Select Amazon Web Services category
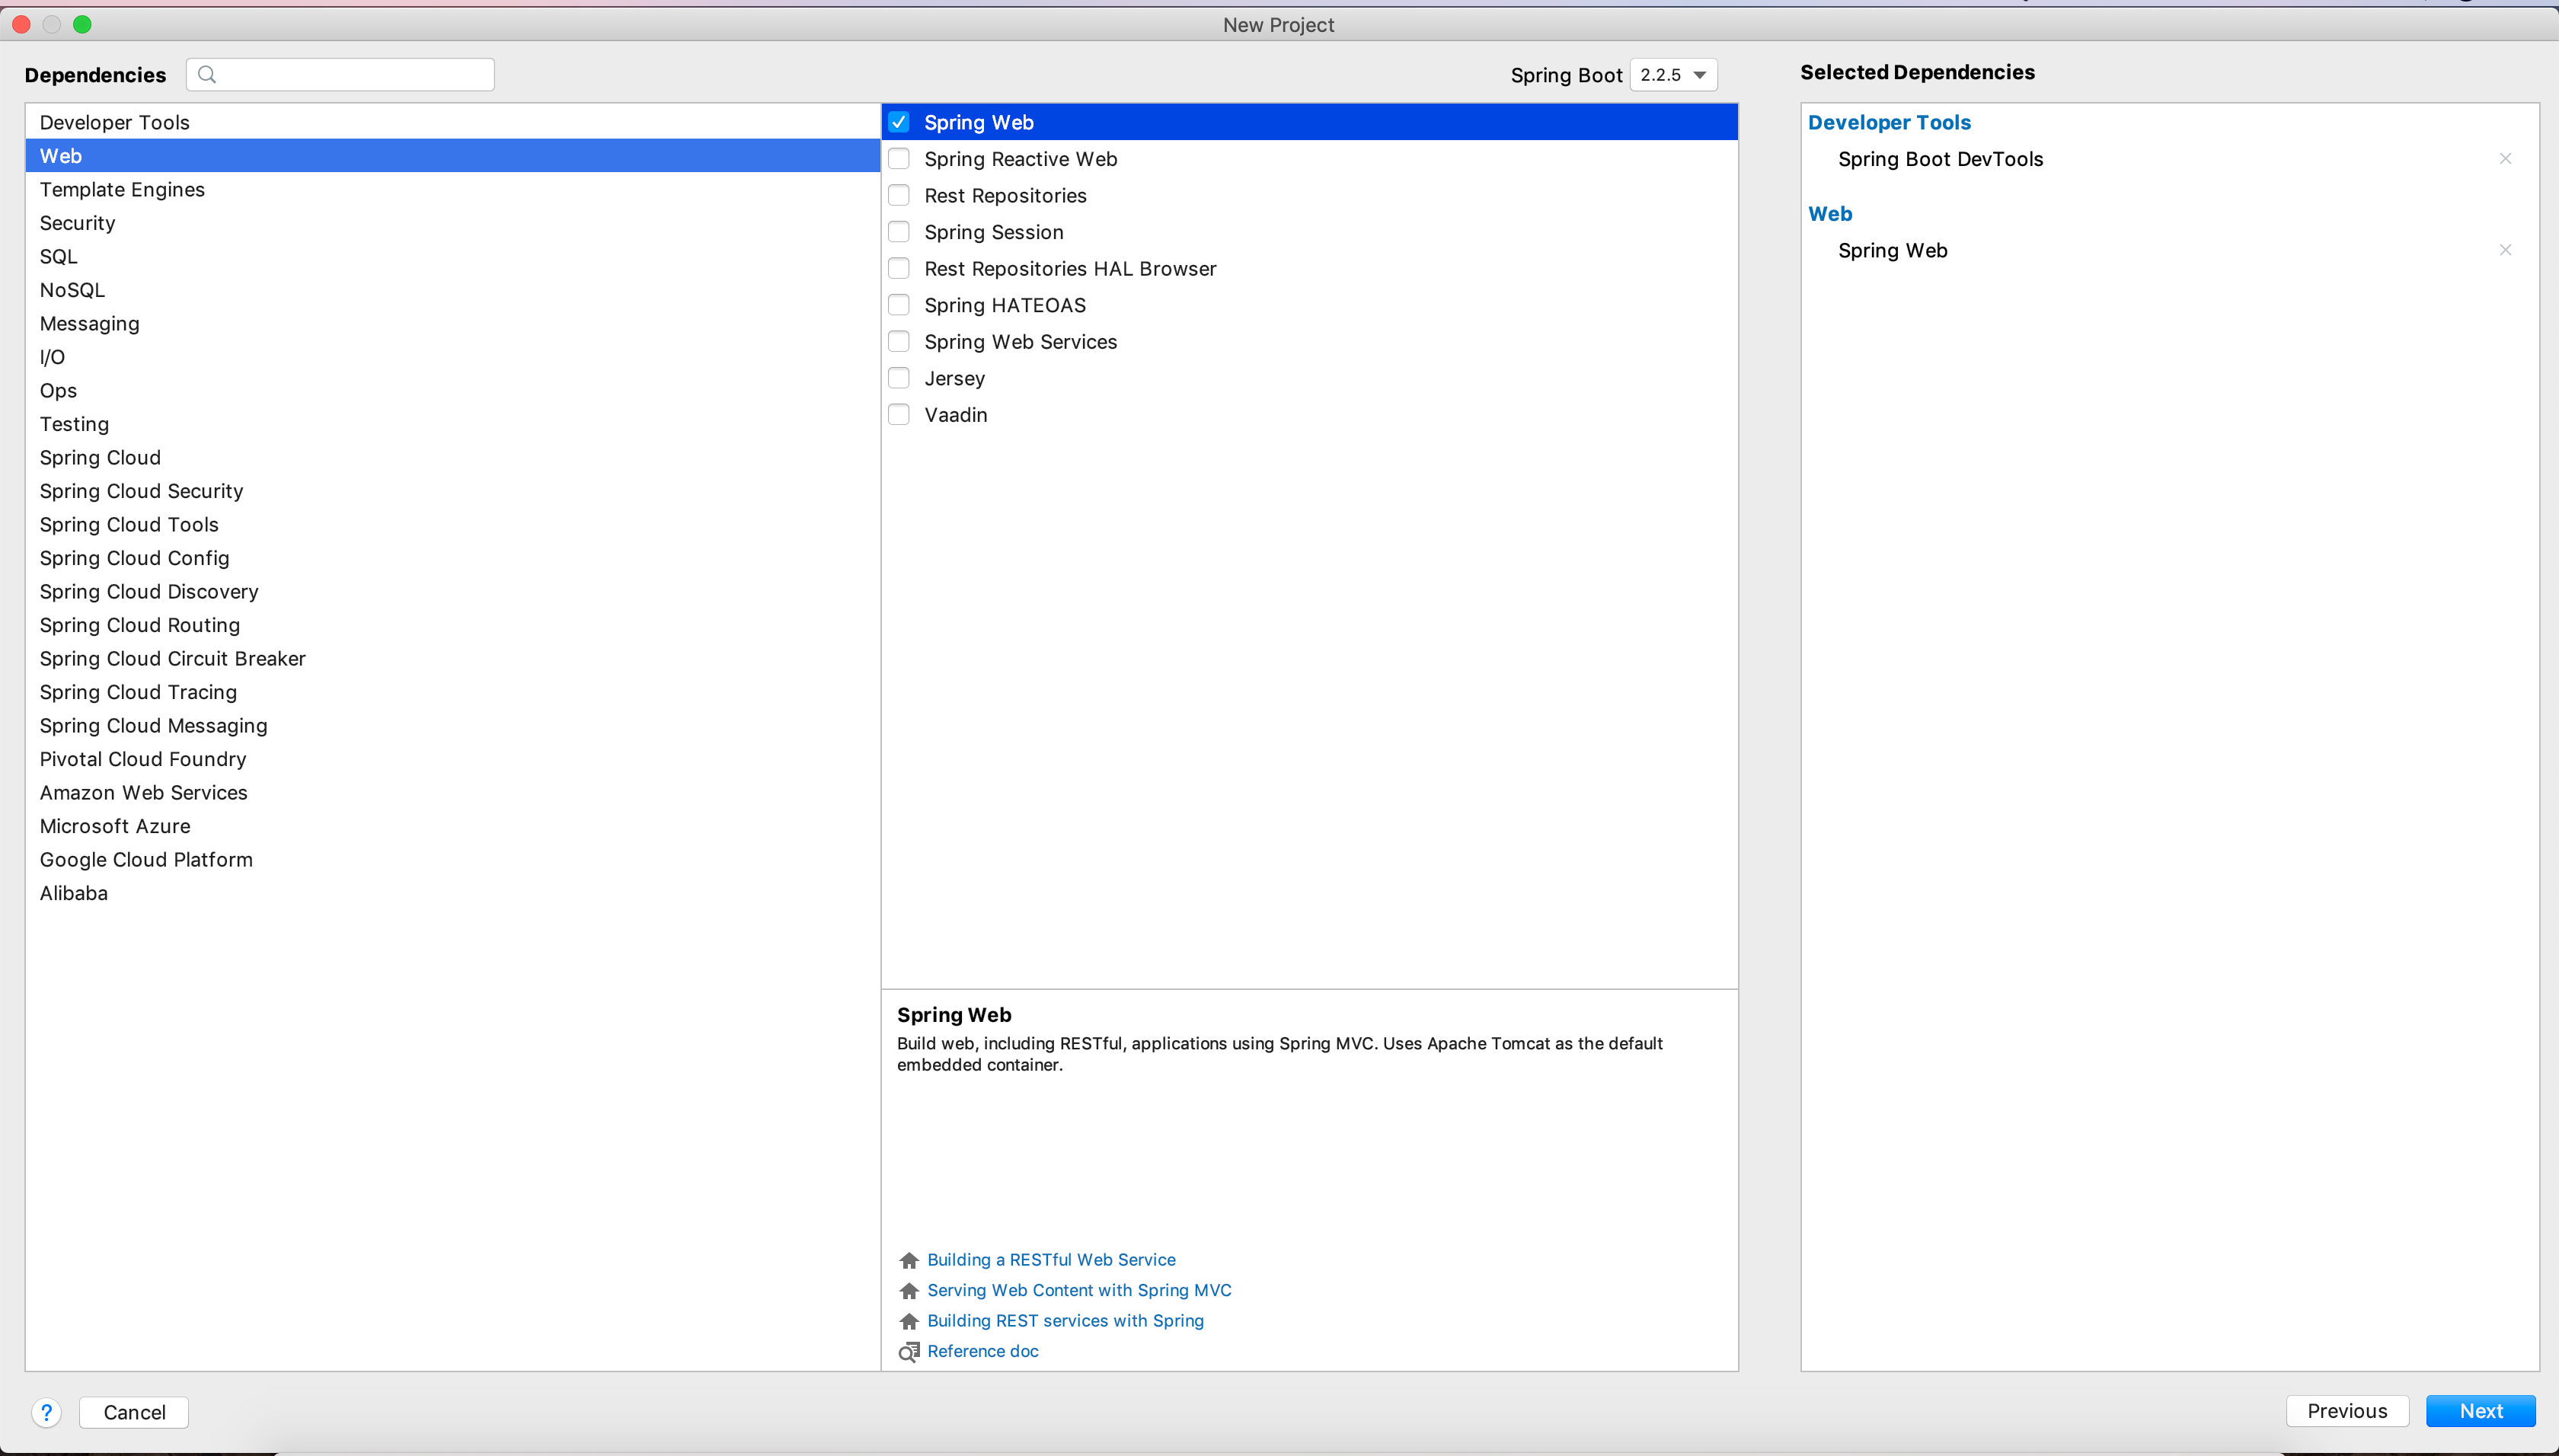2559x1456 pixels. point(452,792)
